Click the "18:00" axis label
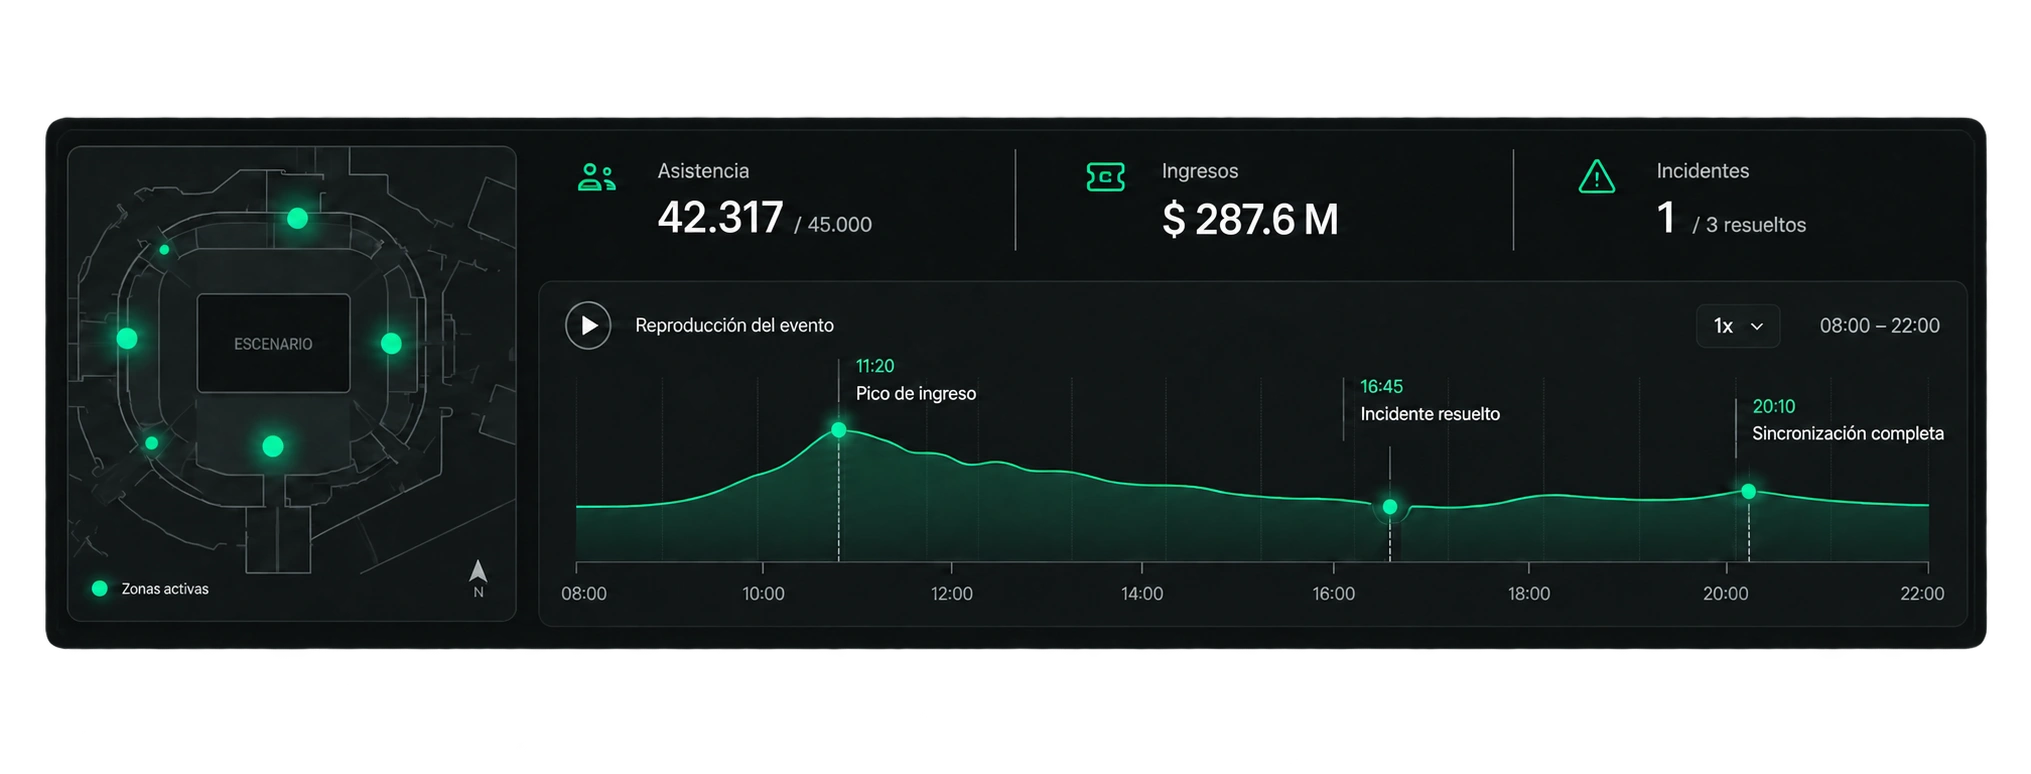The image size is (2031, 774). pos(1529,593)
